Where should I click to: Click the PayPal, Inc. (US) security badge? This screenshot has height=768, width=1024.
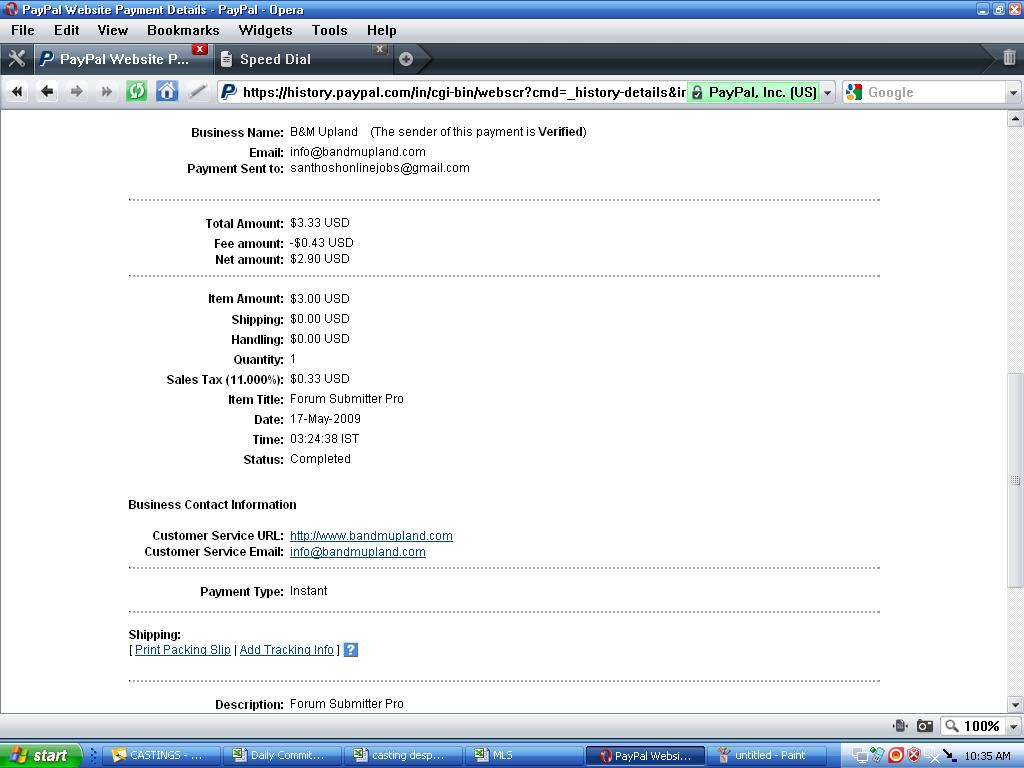[754, 93]
